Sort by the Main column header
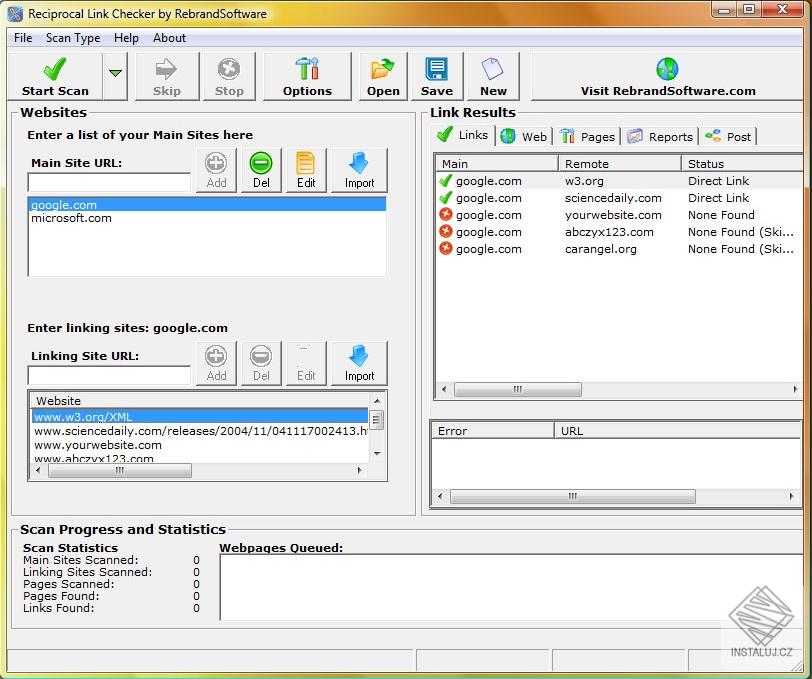 tap(497, 164)
